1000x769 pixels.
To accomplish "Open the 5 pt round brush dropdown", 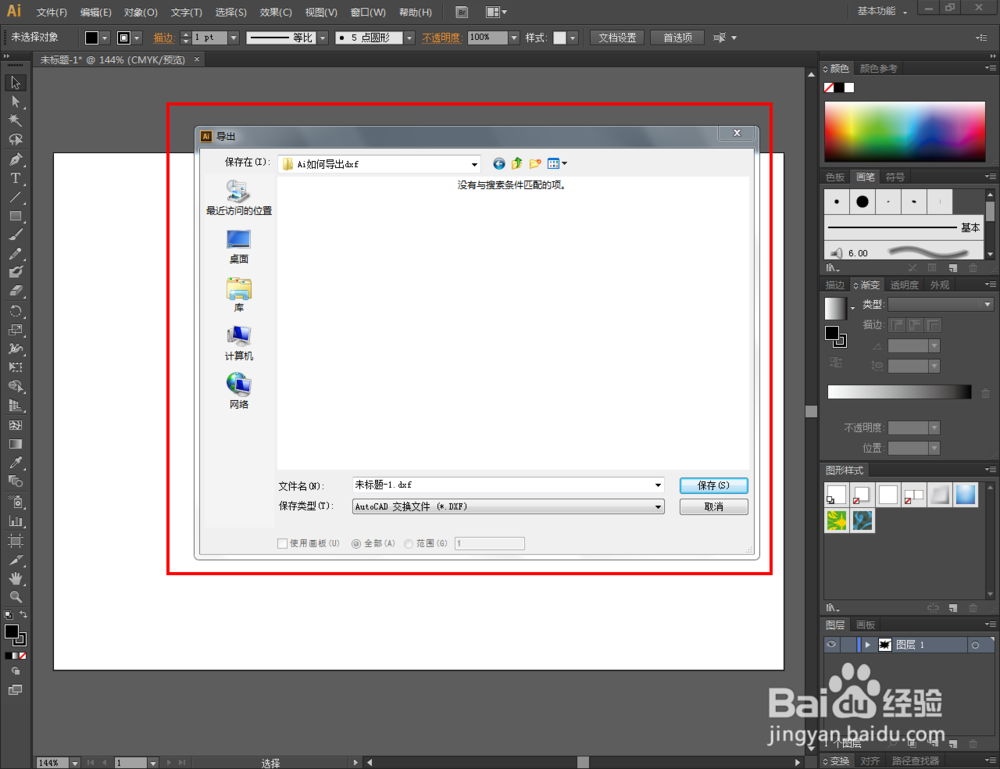I will pos(409,38).
